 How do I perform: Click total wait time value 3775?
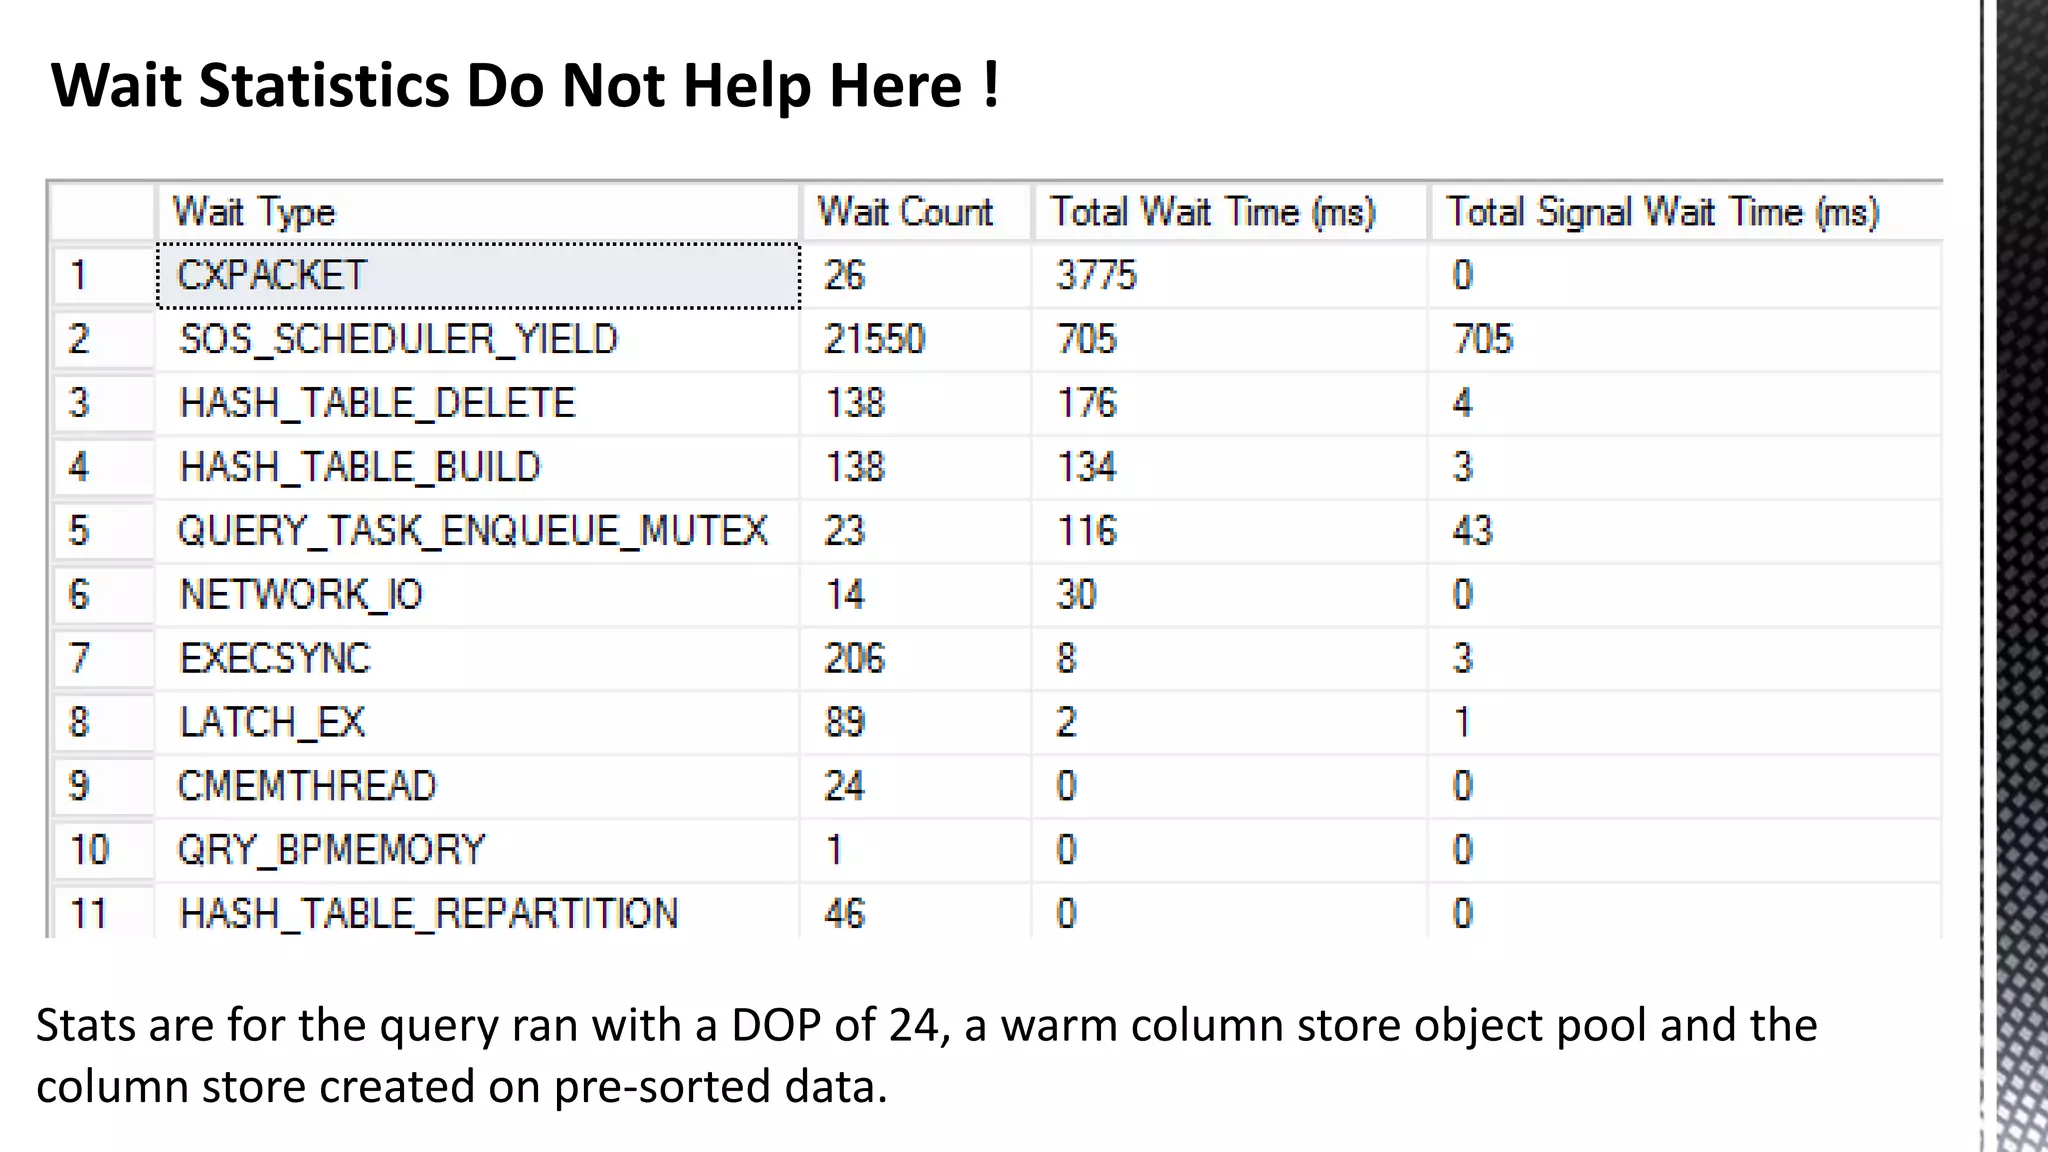[1097, 276]
